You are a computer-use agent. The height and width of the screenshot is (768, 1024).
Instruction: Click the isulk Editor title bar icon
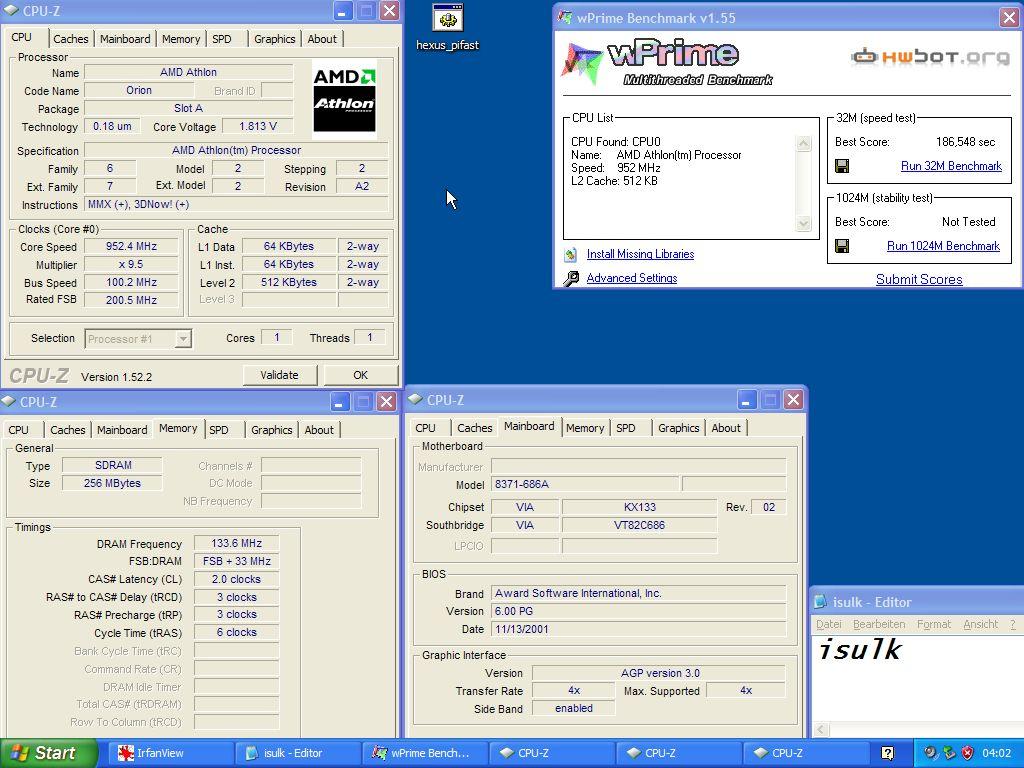(x=820, y=601)
